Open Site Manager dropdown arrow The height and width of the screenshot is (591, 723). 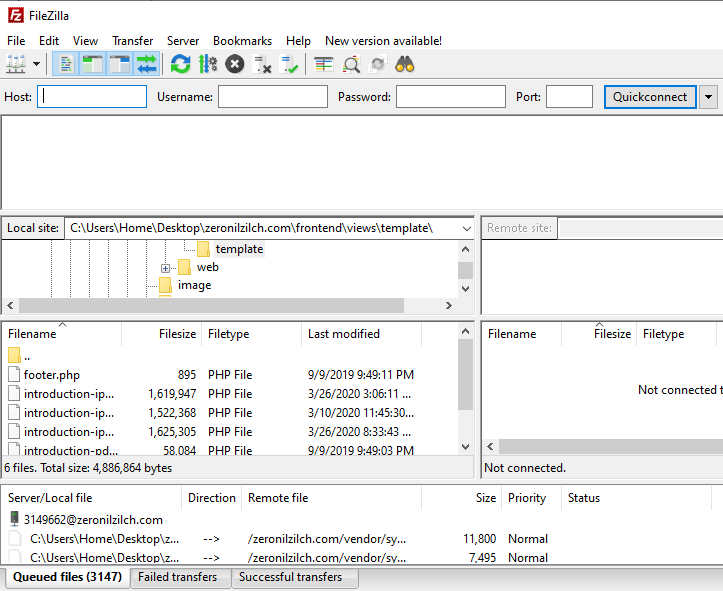point(36,64)
